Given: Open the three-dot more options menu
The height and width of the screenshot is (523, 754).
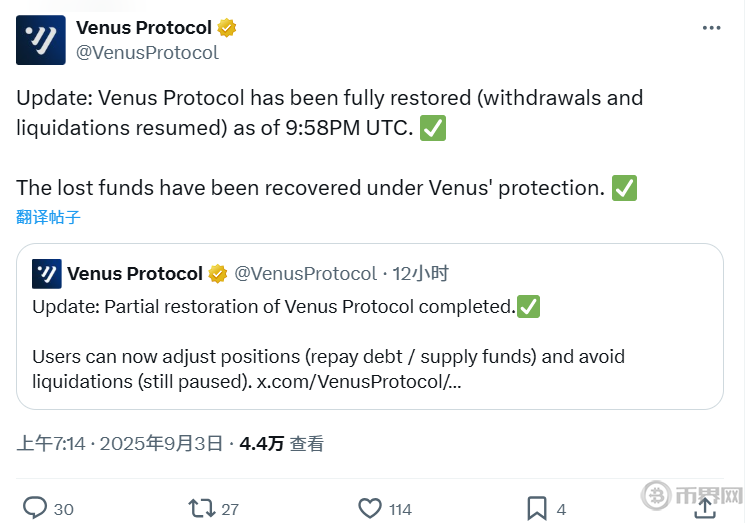Looking at the screenshot, I should tap(711, 28).
